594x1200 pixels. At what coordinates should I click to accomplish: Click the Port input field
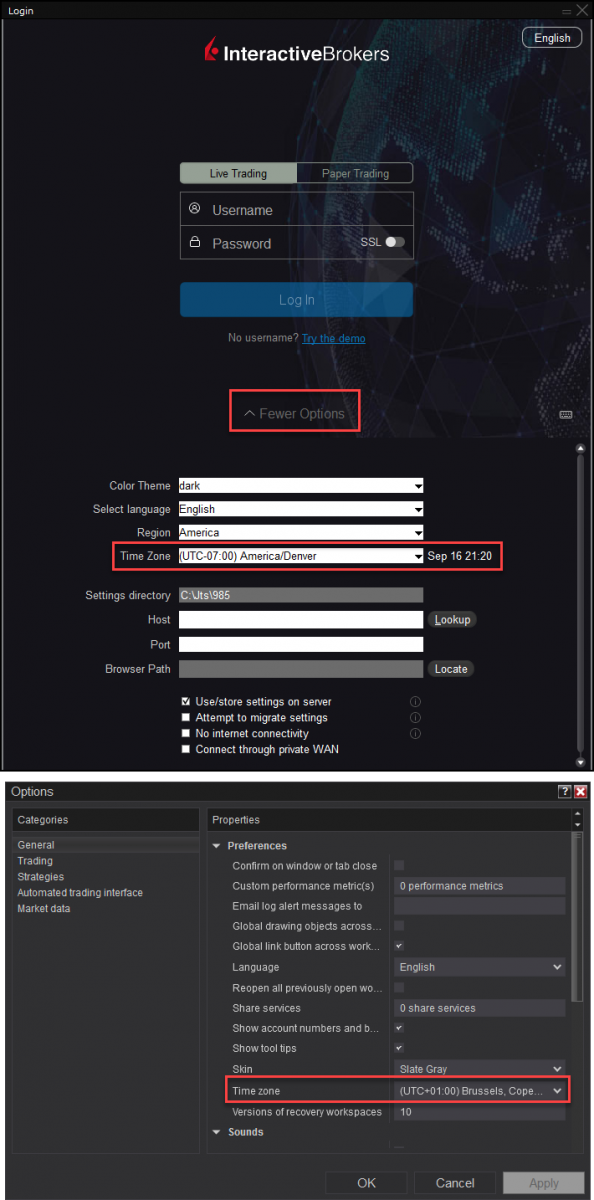301,644
